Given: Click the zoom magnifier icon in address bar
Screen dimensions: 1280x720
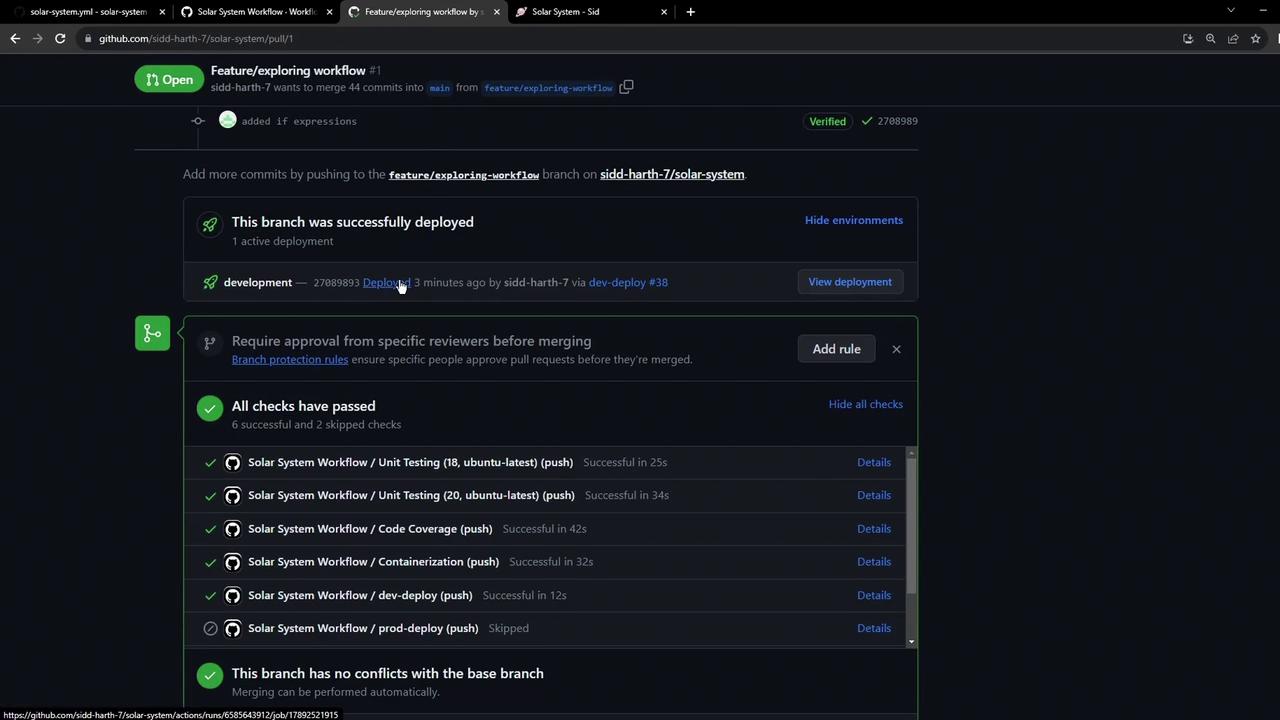Looking at the screenshot, I should coord(1210,38).
